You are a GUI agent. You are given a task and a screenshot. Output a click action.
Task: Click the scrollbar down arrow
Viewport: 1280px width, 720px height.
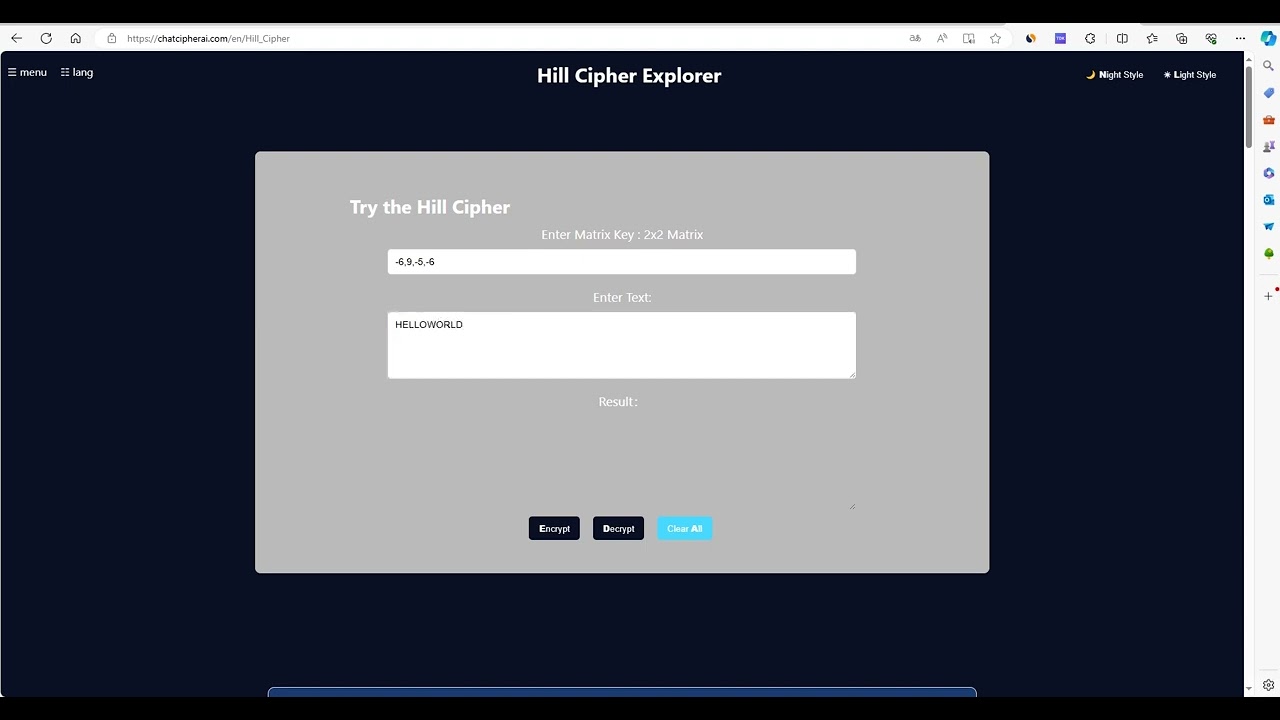(x=1249, y=689)
